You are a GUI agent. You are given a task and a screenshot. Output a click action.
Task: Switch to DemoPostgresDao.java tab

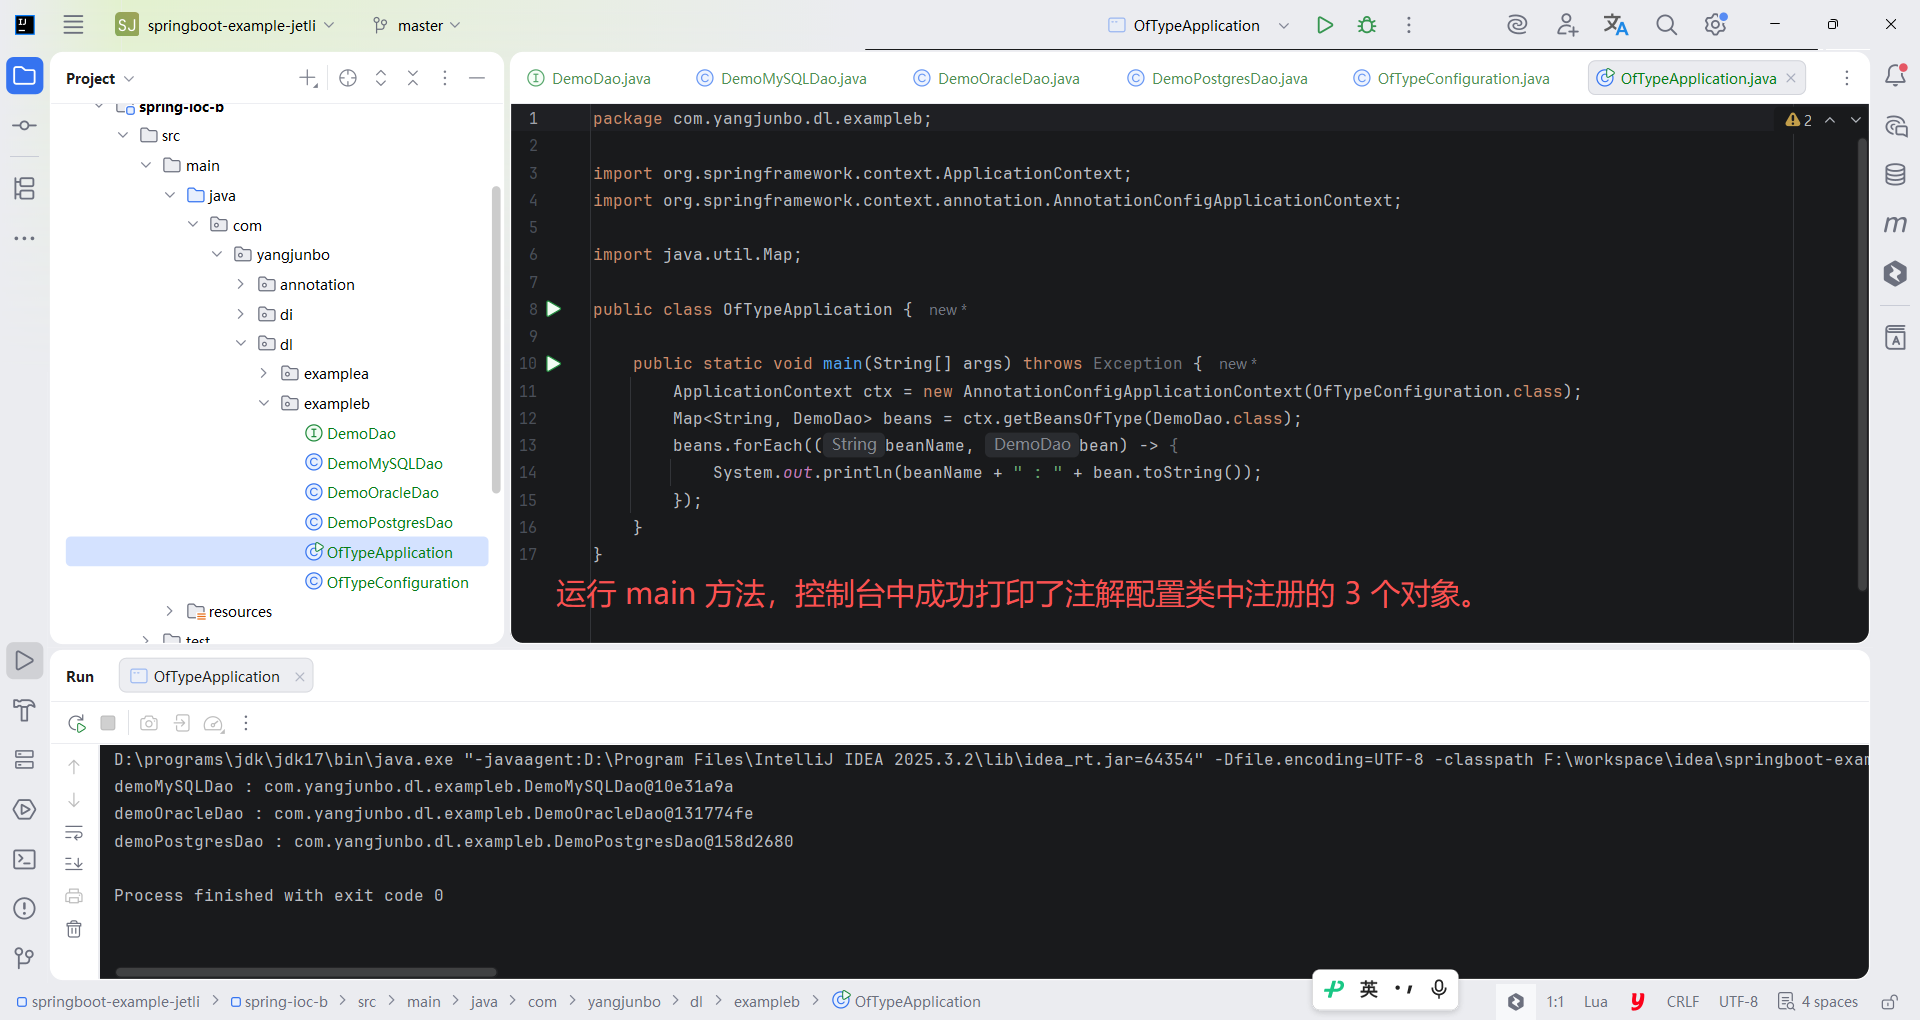click(x=1218, y=78)
